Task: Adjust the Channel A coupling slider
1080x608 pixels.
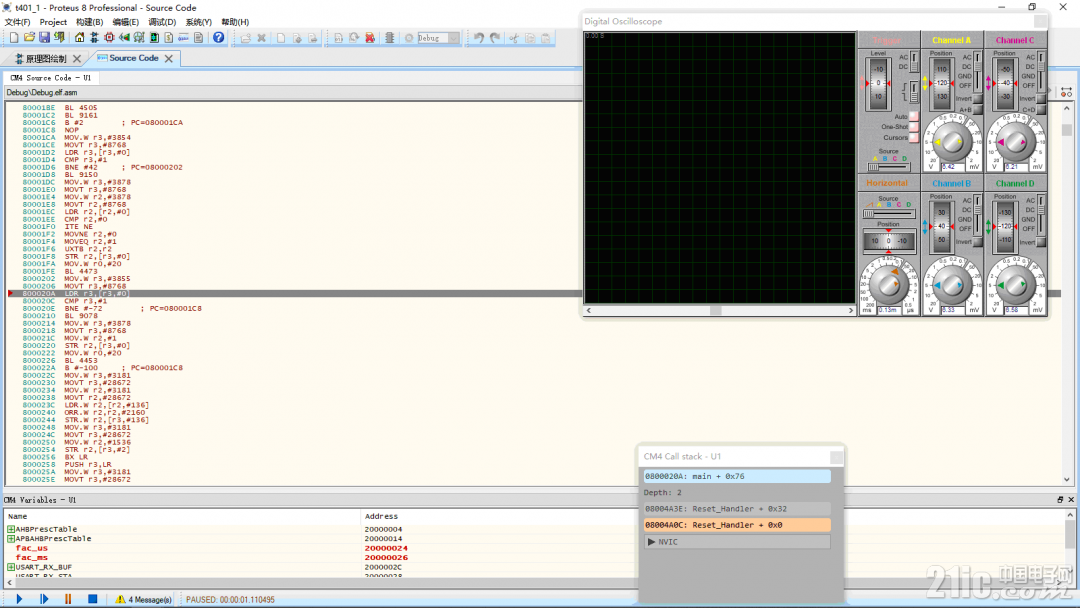Action: (977, 71)
